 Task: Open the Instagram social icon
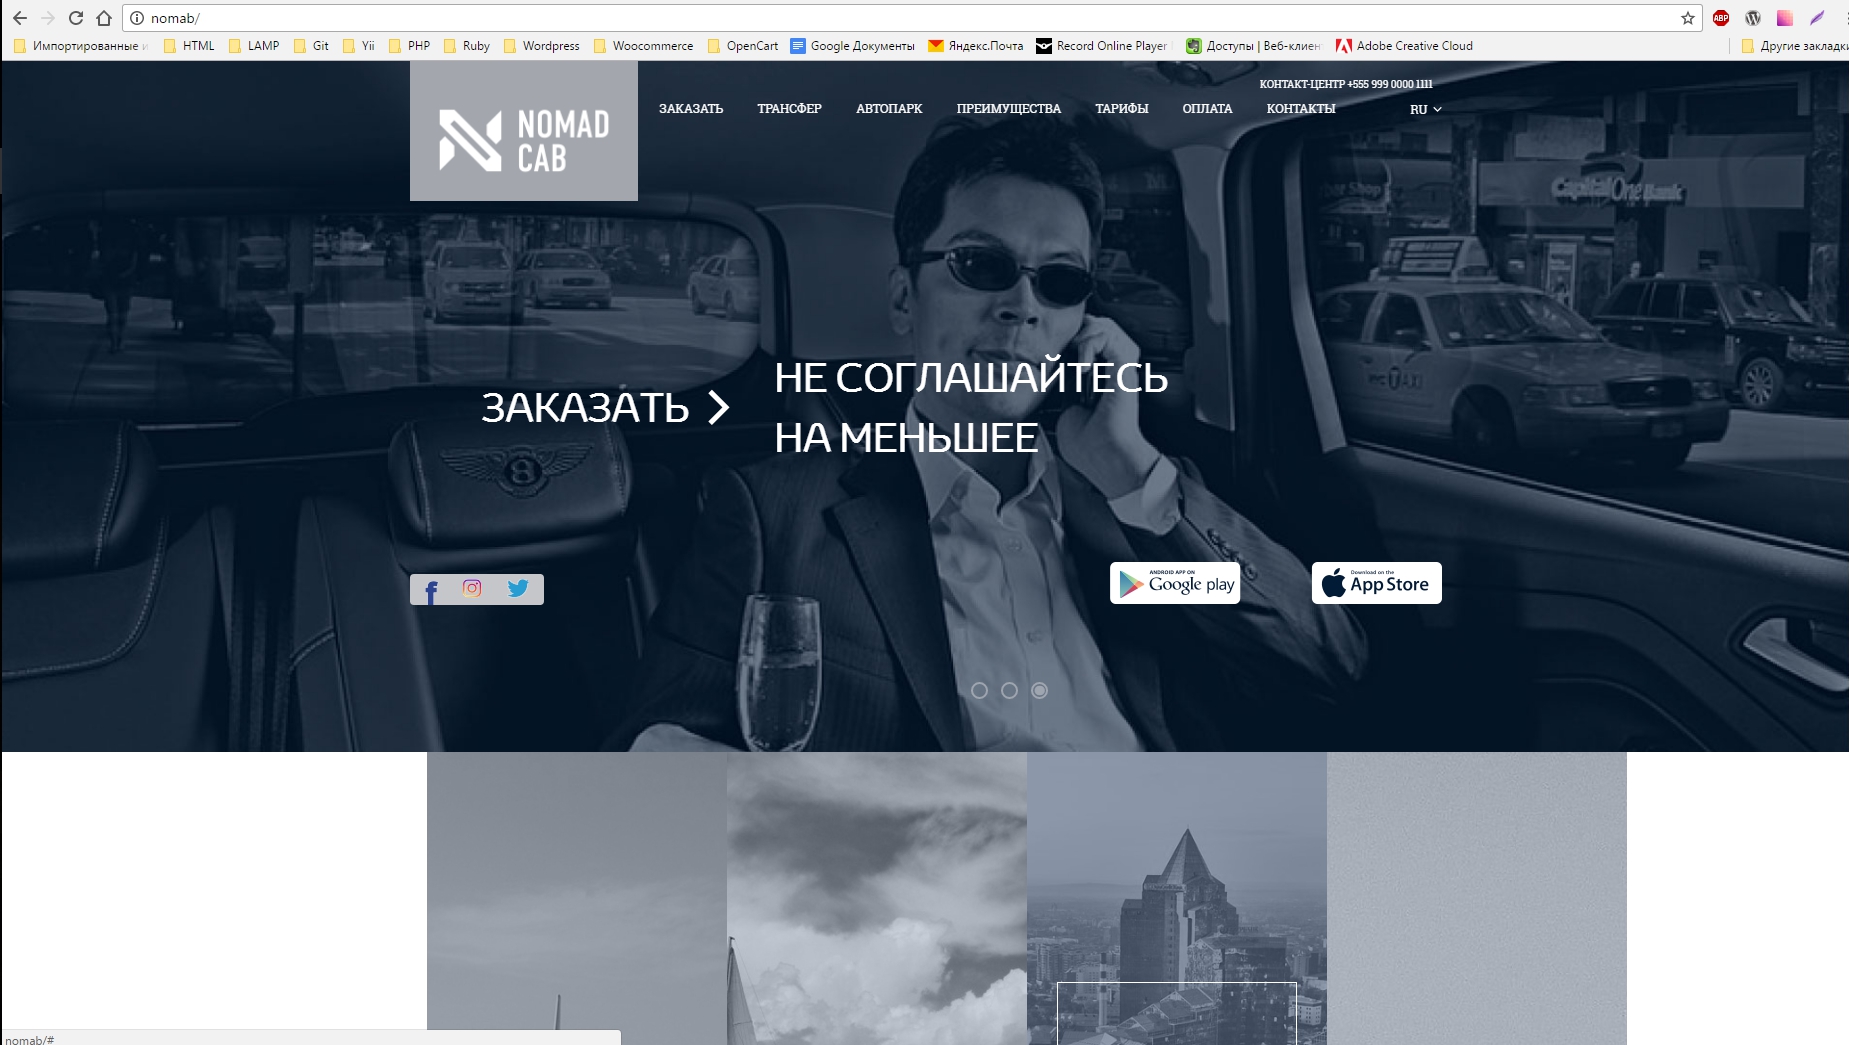[472, 588]
